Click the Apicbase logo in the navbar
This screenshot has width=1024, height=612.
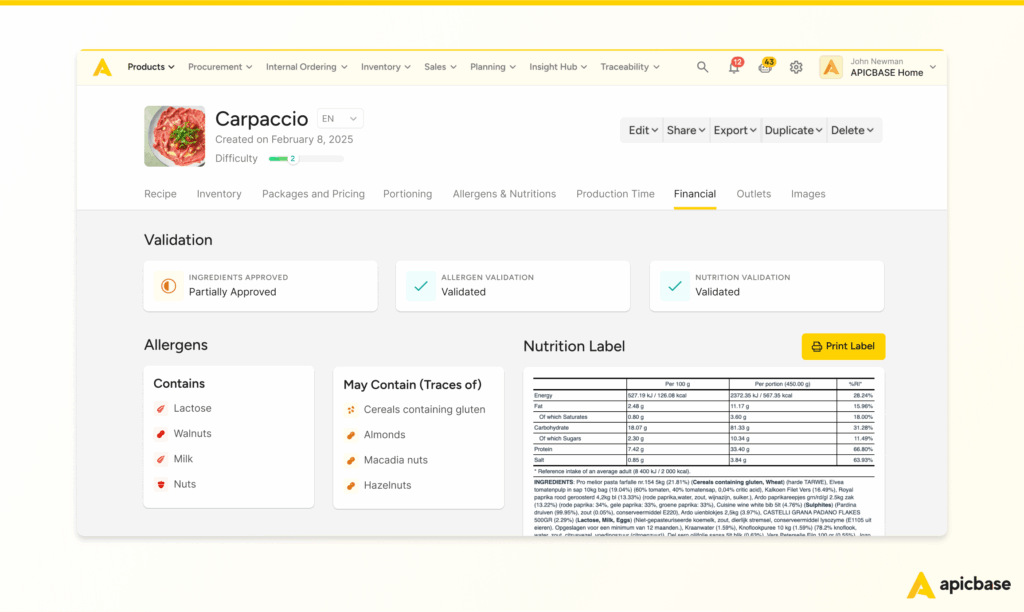click(x=102, y=67)
